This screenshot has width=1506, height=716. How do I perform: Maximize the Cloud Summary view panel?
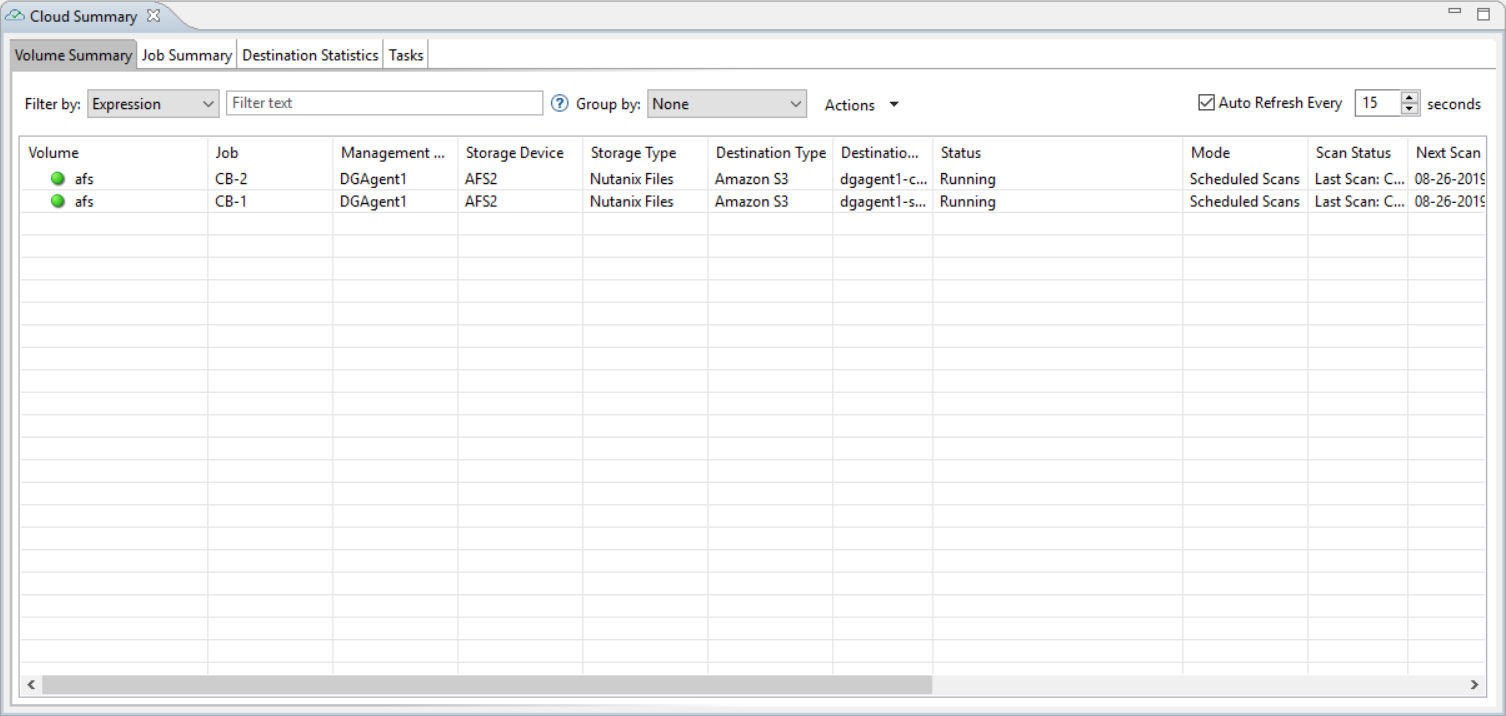coord(1483,14)
